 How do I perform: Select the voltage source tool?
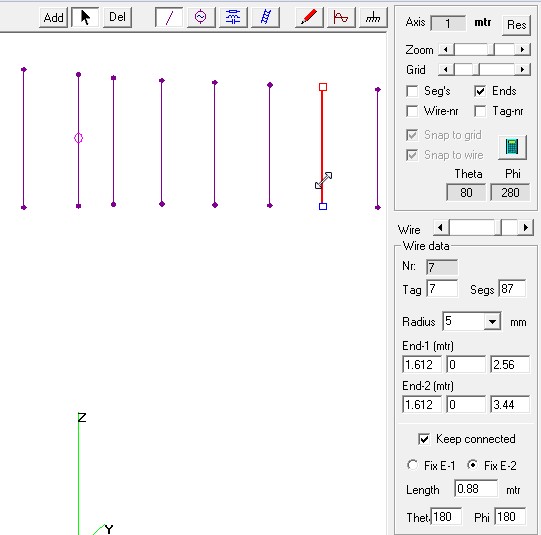pos(201,17)
